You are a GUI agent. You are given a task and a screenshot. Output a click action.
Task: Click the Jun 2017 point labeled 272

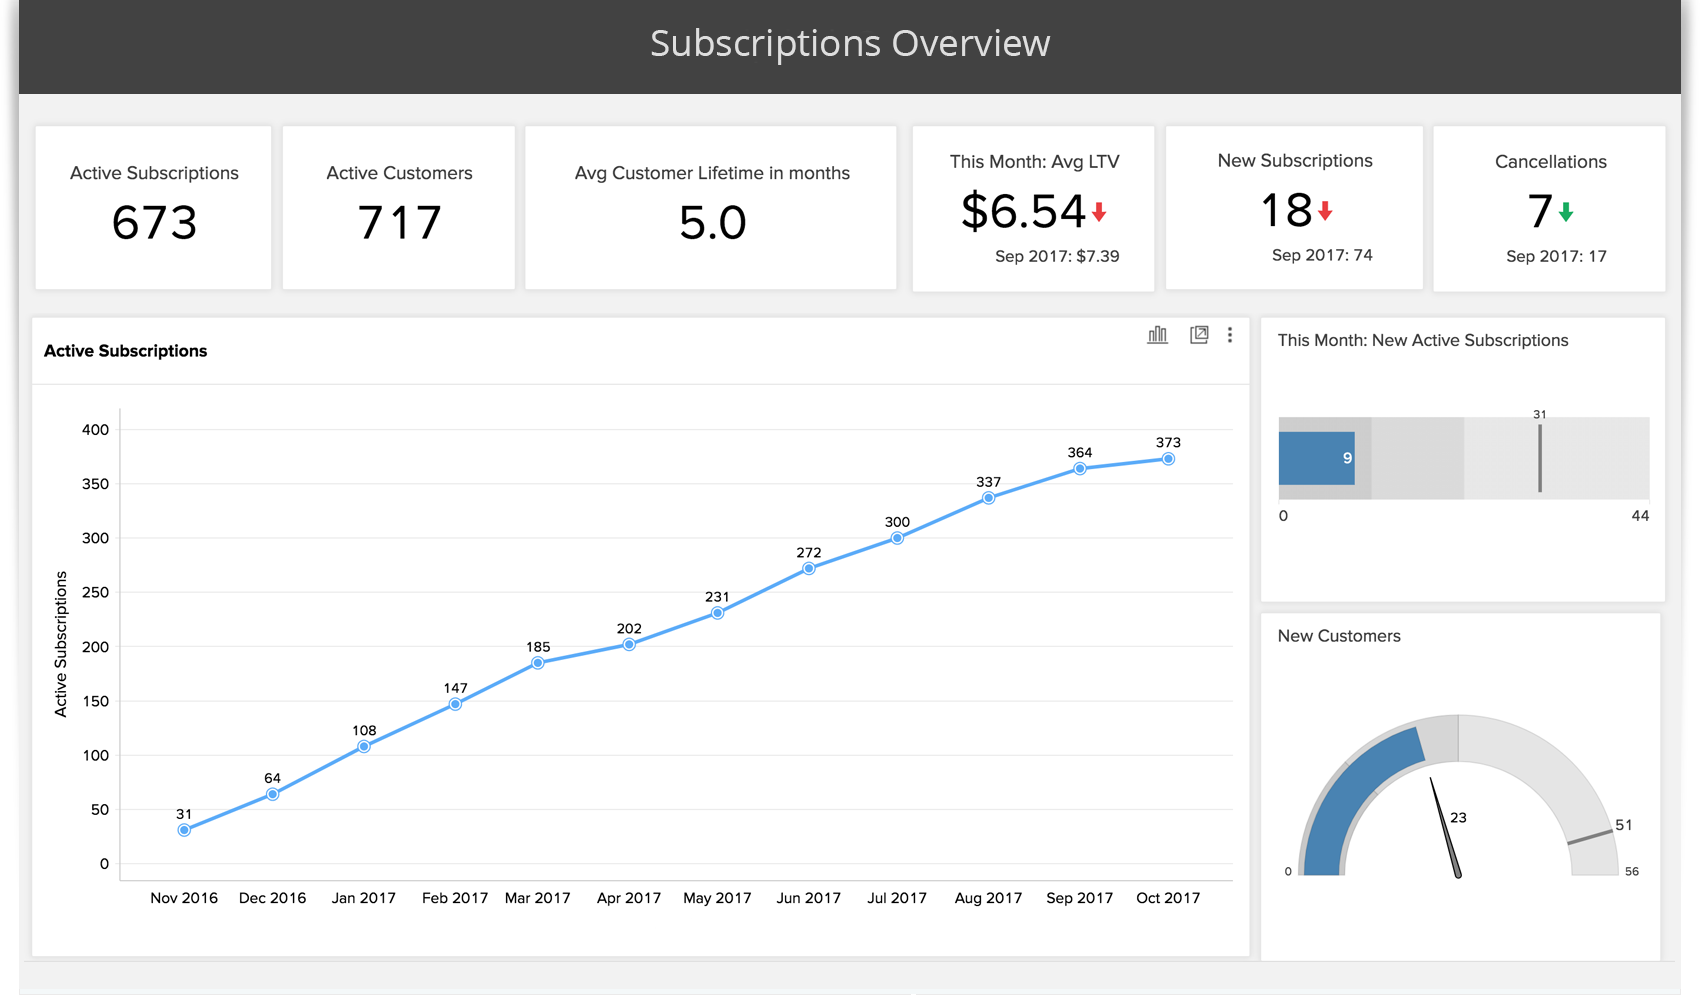[809, 569]
